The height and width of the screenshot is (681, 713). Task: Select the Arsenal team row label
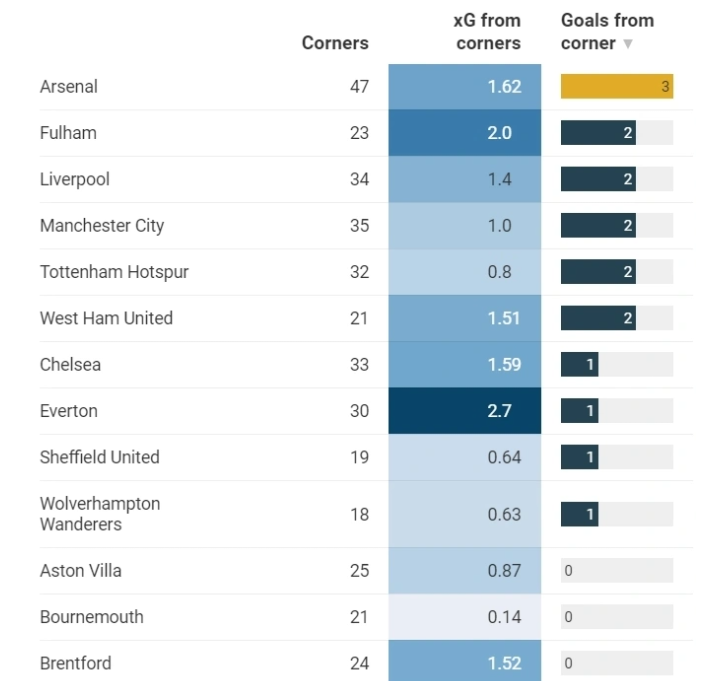coord(69,87)
